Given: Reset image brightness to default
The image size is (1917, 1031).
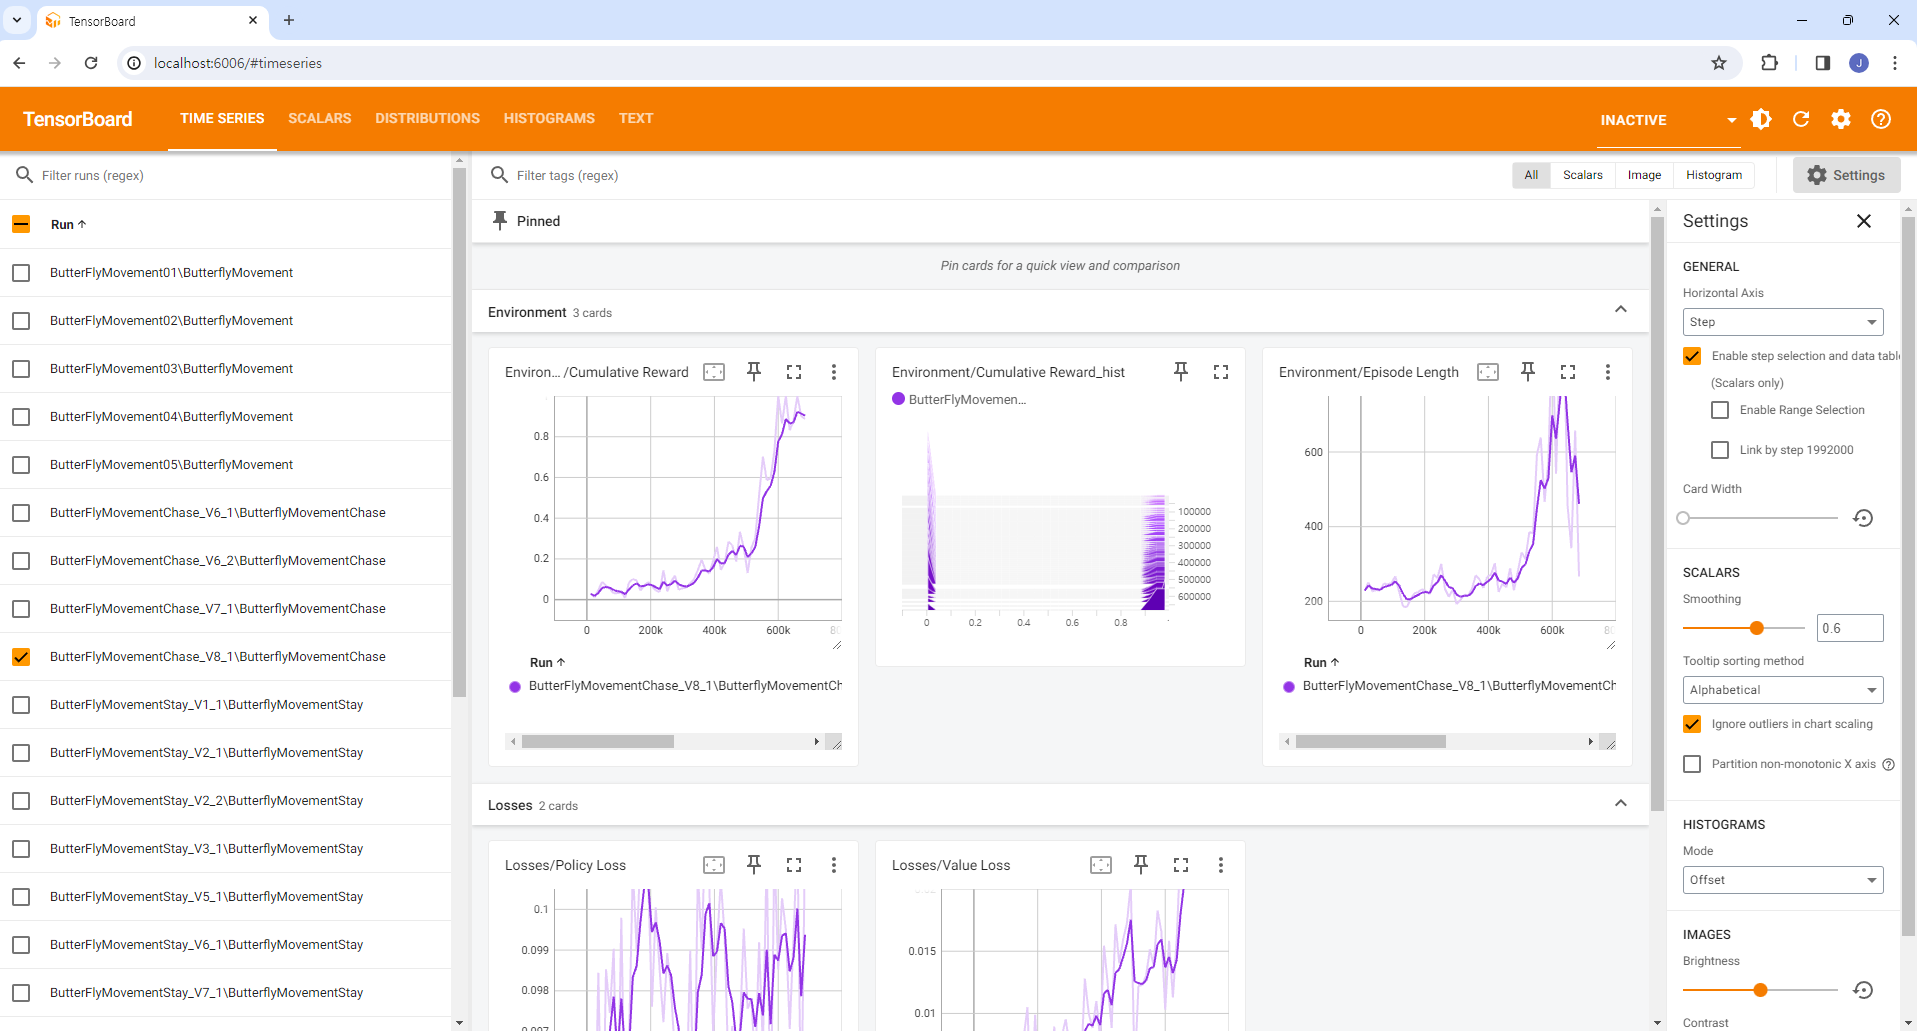Looking at the screenshot, I should 1863,990.
